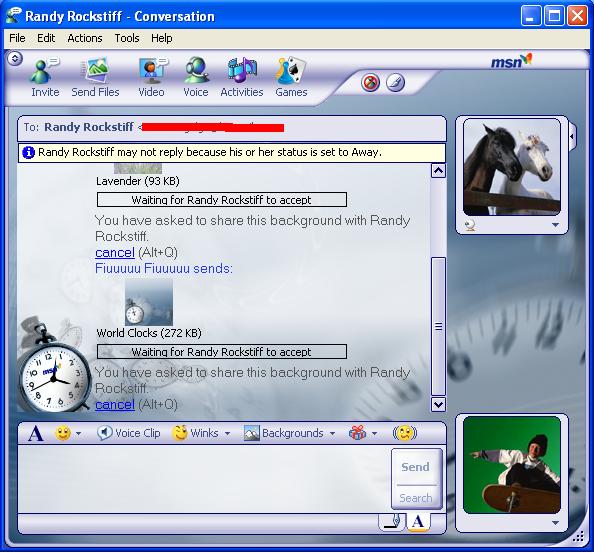The width and height of the screenshot is (594, 553).
Task: Click the 'Lavender (93 KB)' label
Action: [138, 181]
